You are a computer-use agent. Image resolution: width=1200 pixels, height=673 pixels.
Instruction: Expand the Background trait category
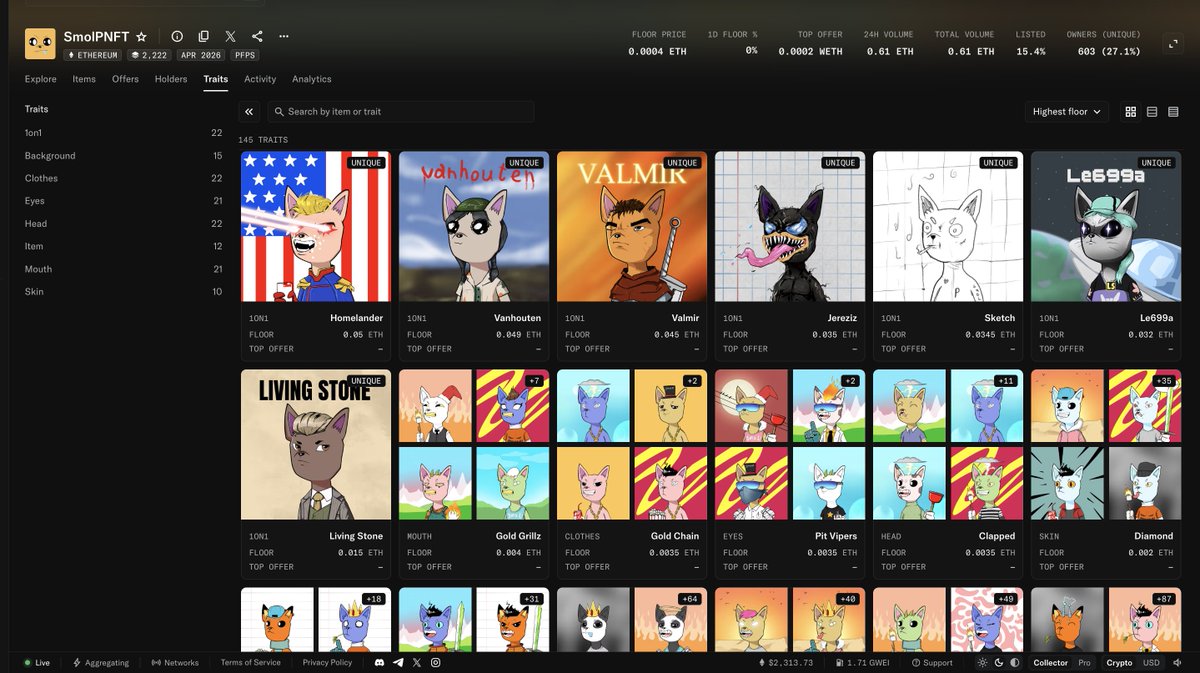(123, 156)
